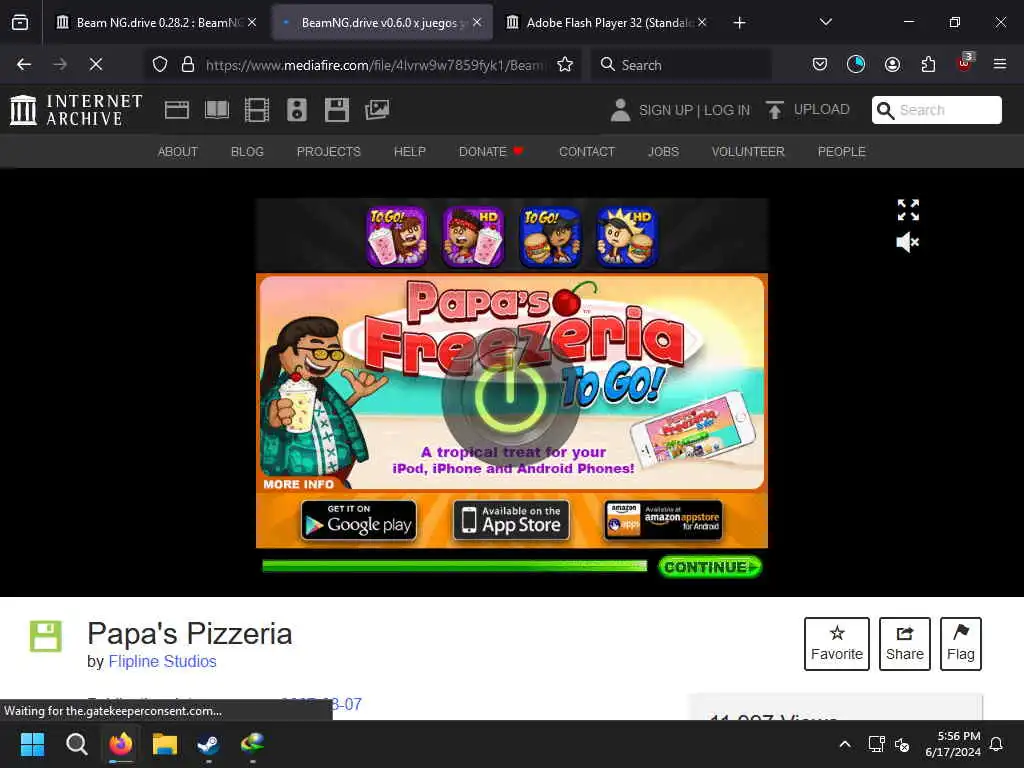Click the green power button overlay

coord(510,398)
